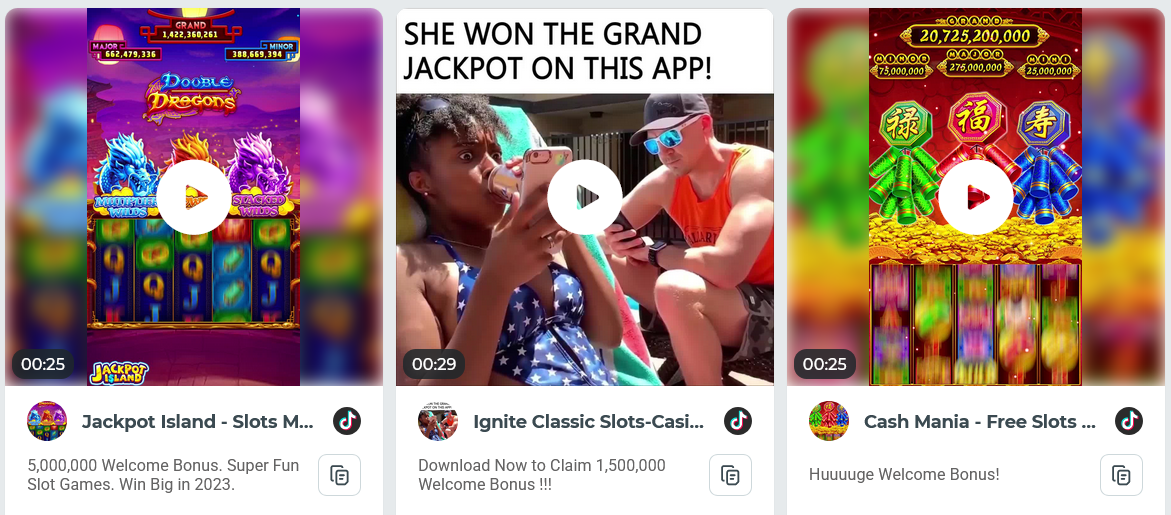Click the 20,725,200,000 grand jackpot banner
Viewport: 1171px width, 515px height.
coord(975,35)
